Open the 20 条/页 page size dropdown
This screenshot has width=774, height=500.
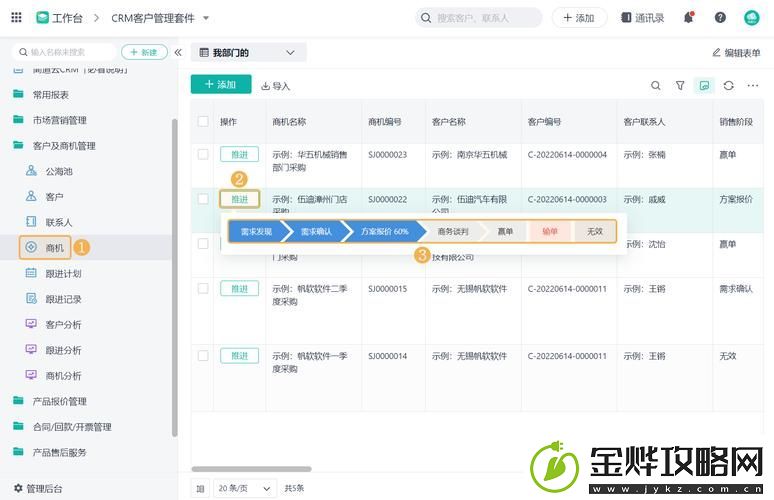245,488
